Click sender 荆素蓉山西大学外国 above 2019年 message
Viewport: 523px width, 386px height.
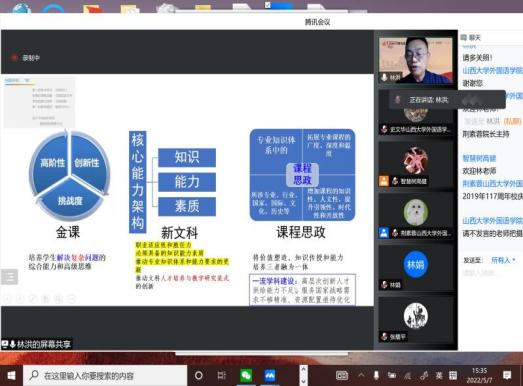click(492, 183)
